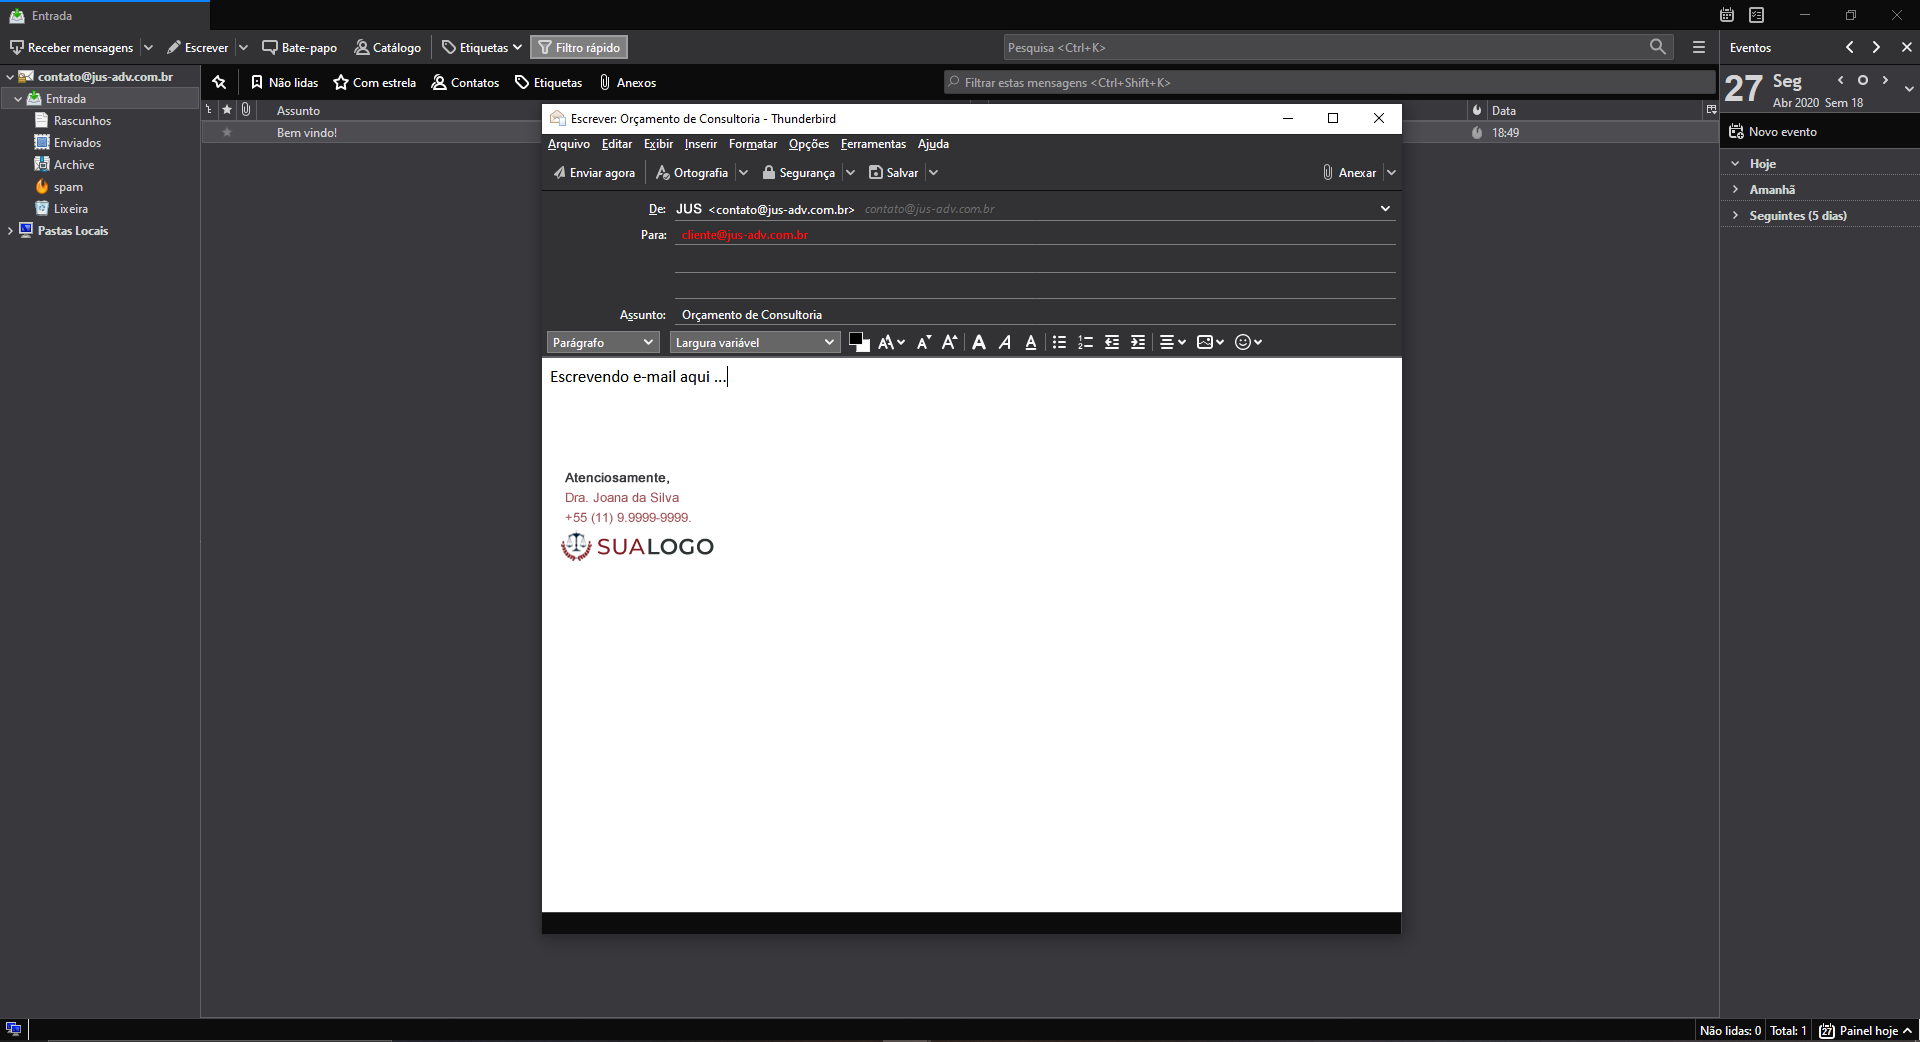Toggle italic text formatting
The width and height of the screenshot is (1920, 1042).
[x=1005, y=343]
